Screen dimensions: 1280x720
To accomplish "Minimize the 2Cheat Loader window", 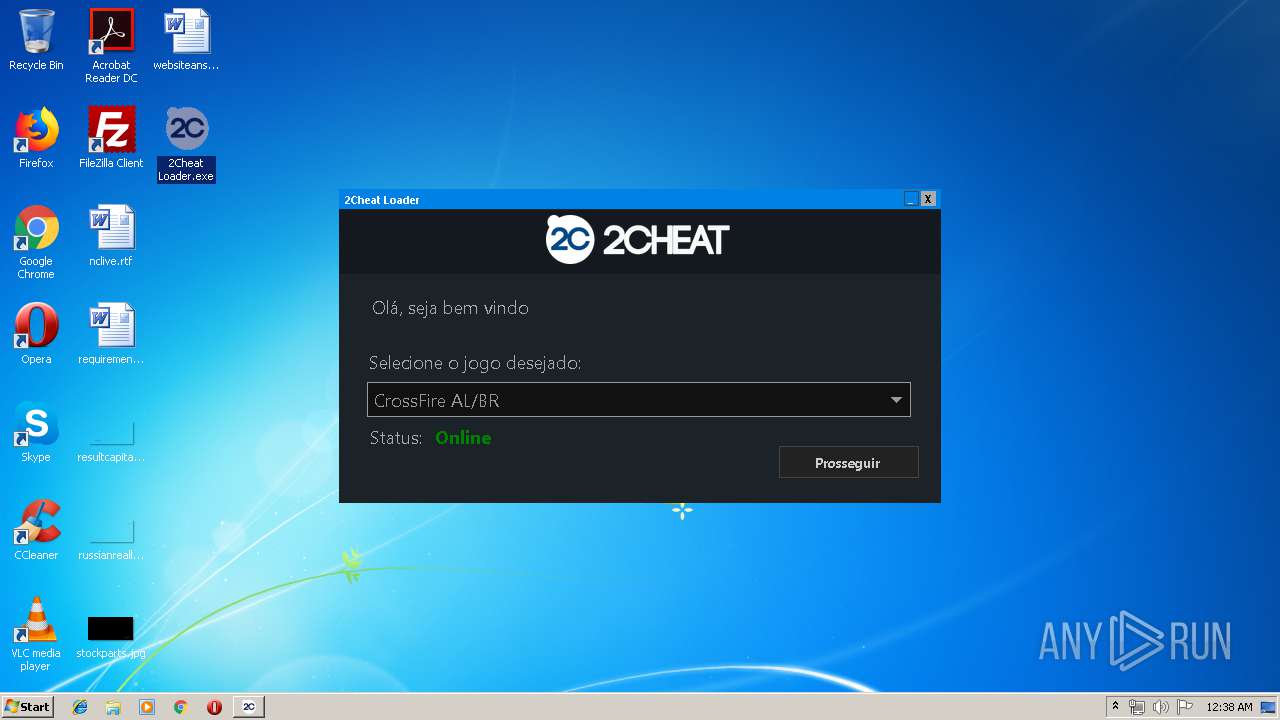I will (911, 199).
